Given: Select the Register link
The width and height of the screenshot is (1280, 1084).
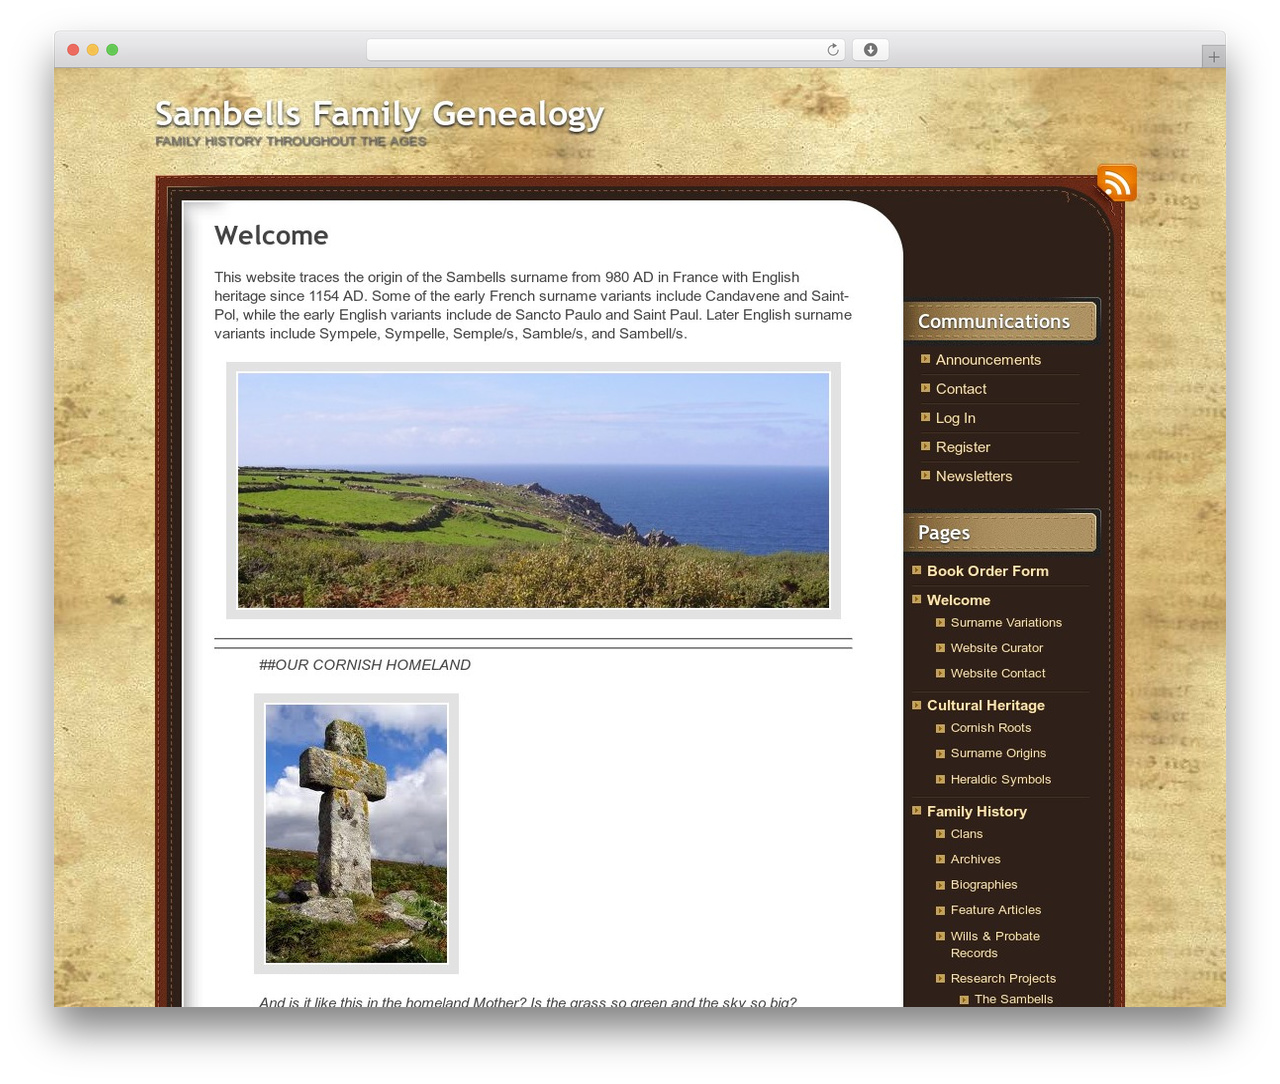Looking at the screenshot, I should coord(963,447).
